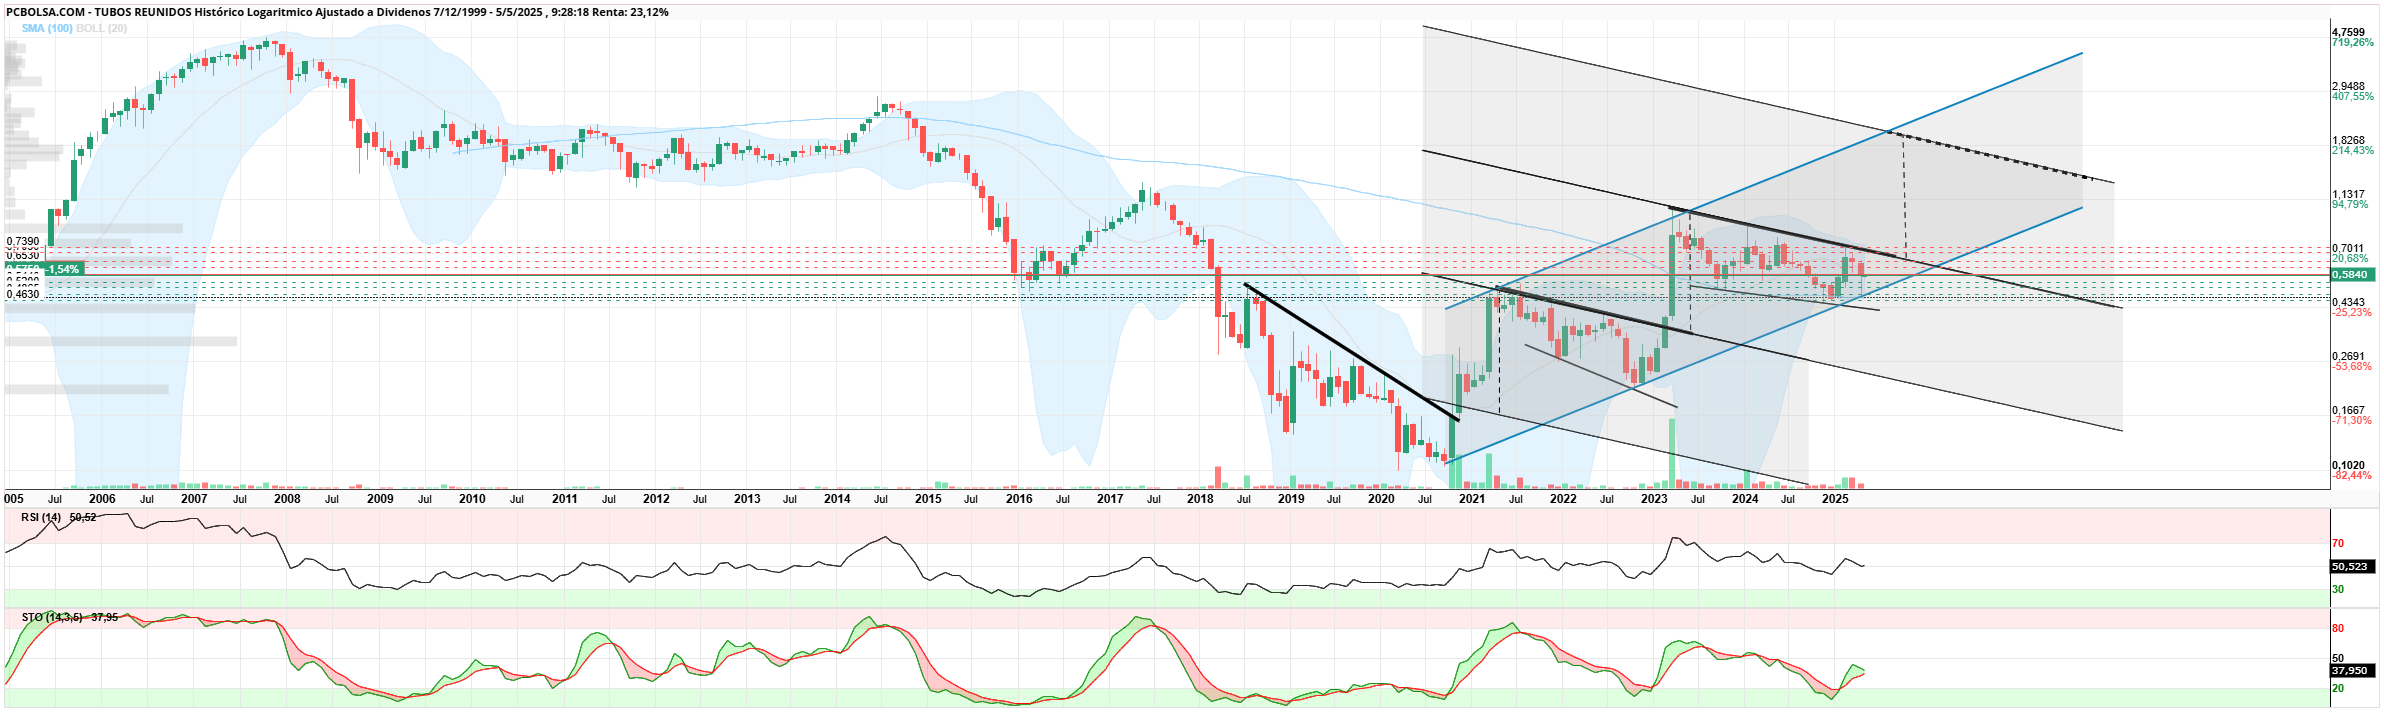2384x712 pixels.
Task: Click the -82,44% percentage label
Action: point(2352,475)
